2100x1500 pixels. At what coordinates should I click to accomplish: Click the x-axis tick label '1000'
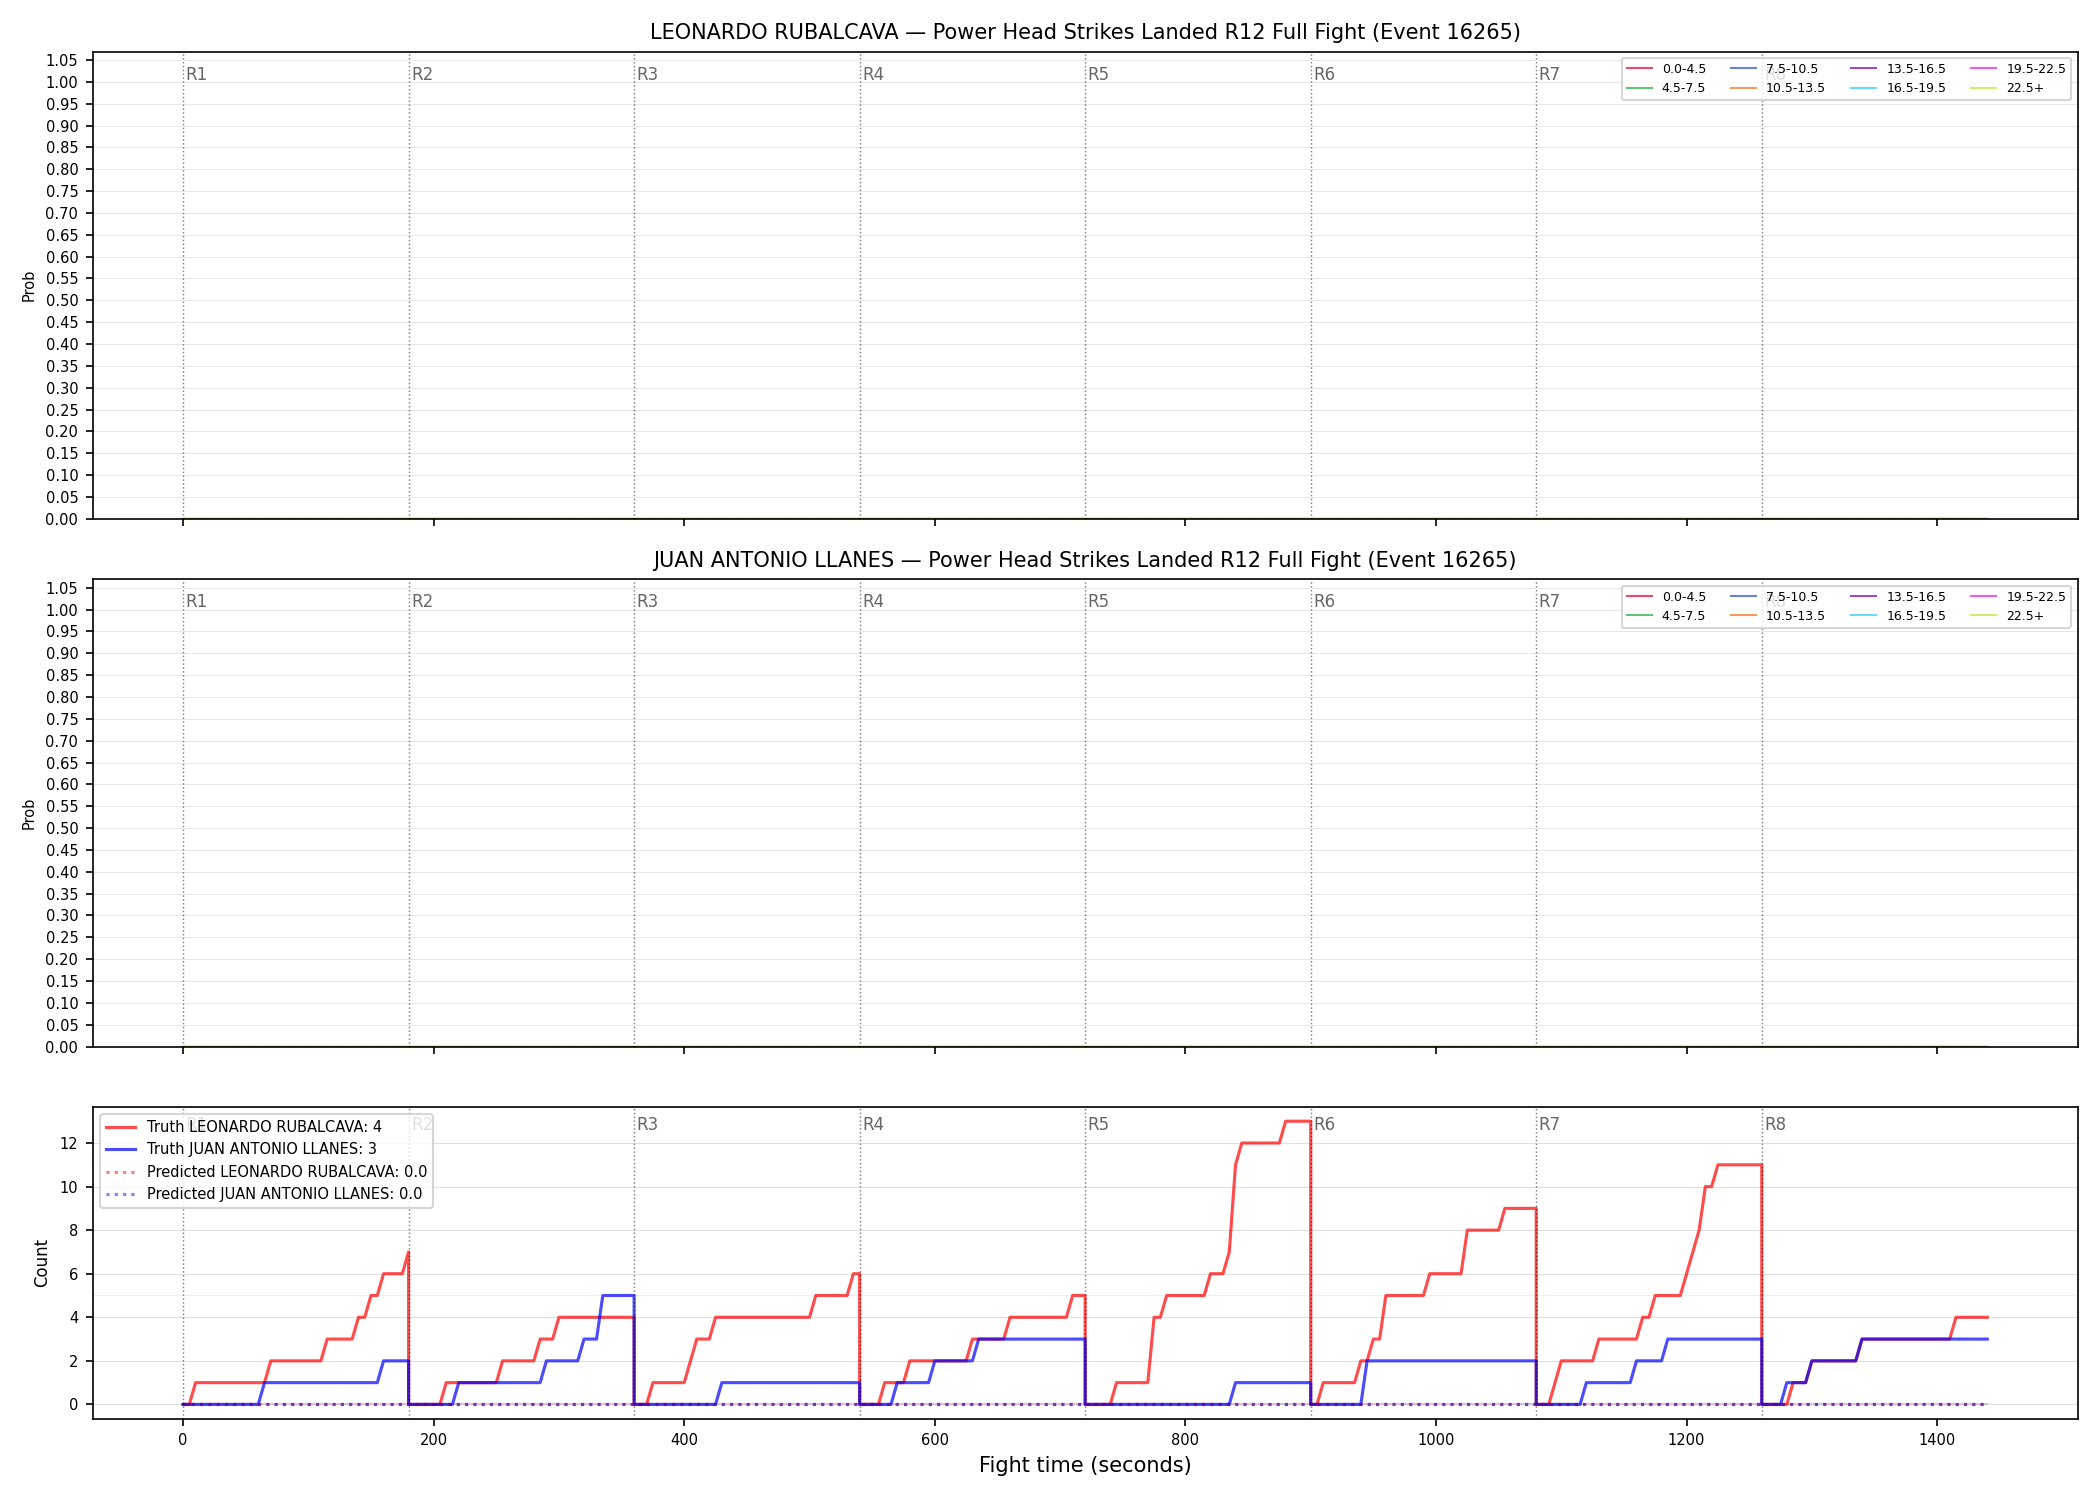pyautogui.click(x=1436, y=1439)
